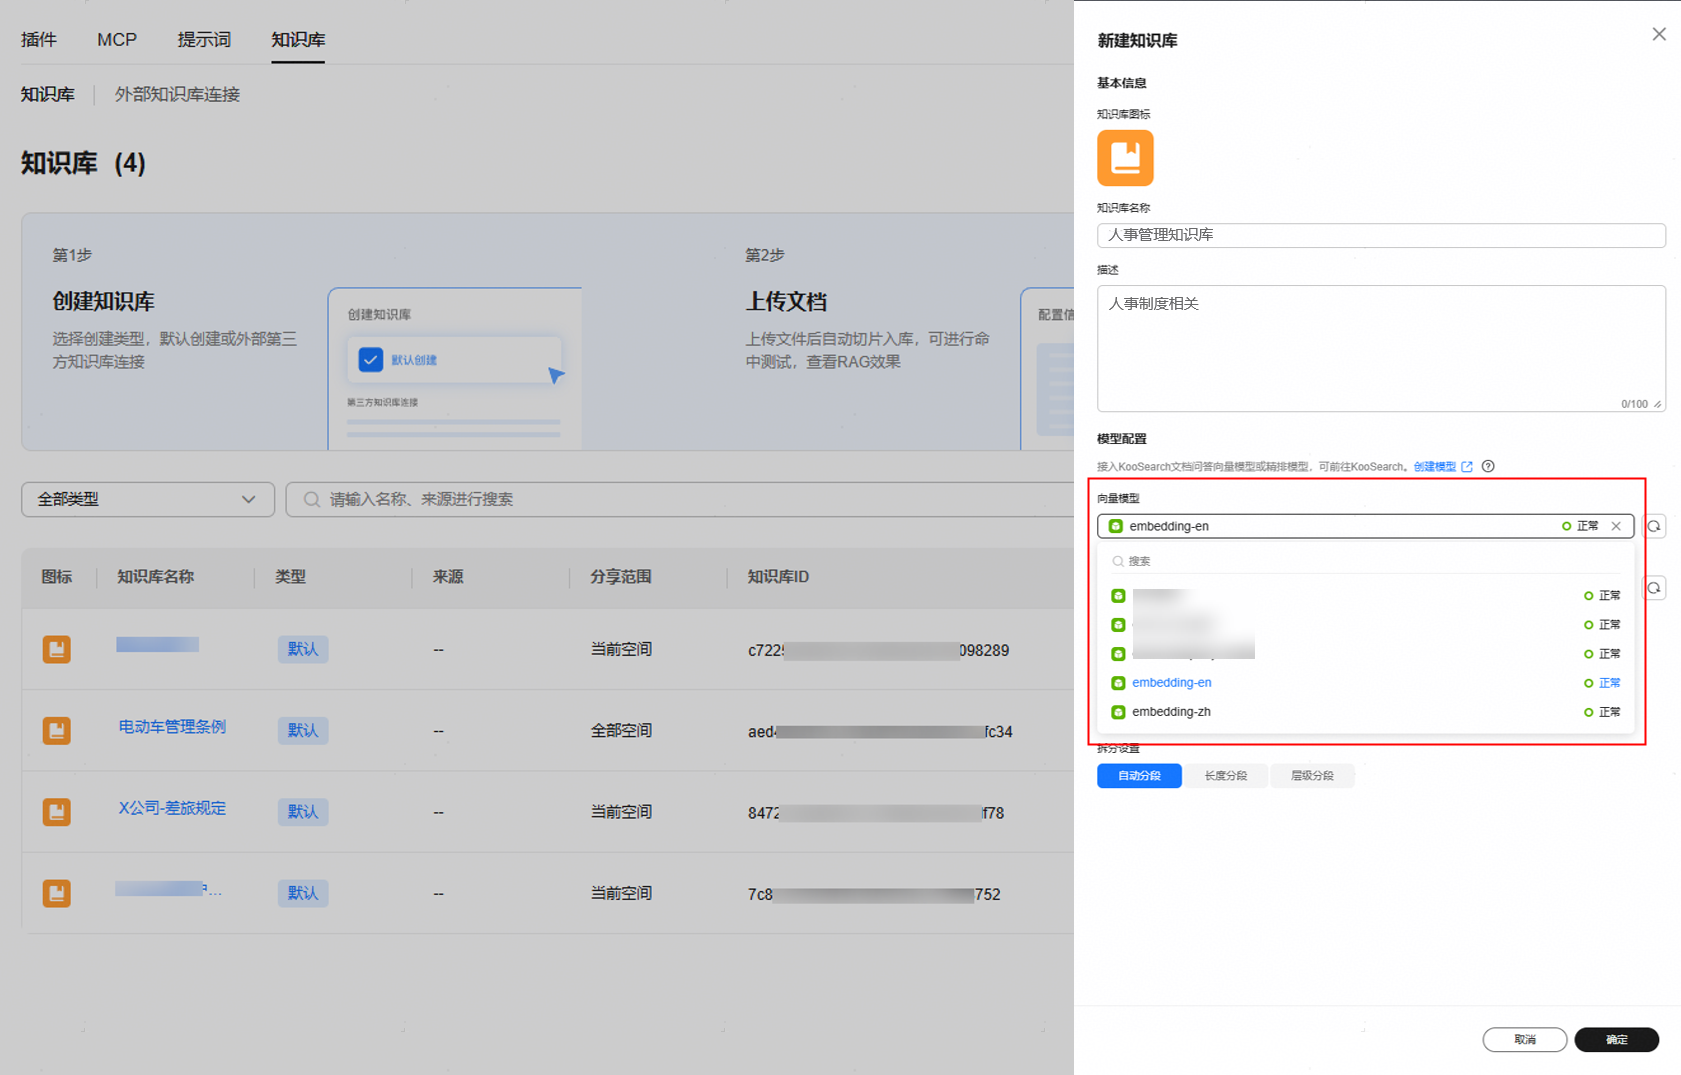
Task: Click the book icon in the c722 ID row
Action: (x=57, y=649)
